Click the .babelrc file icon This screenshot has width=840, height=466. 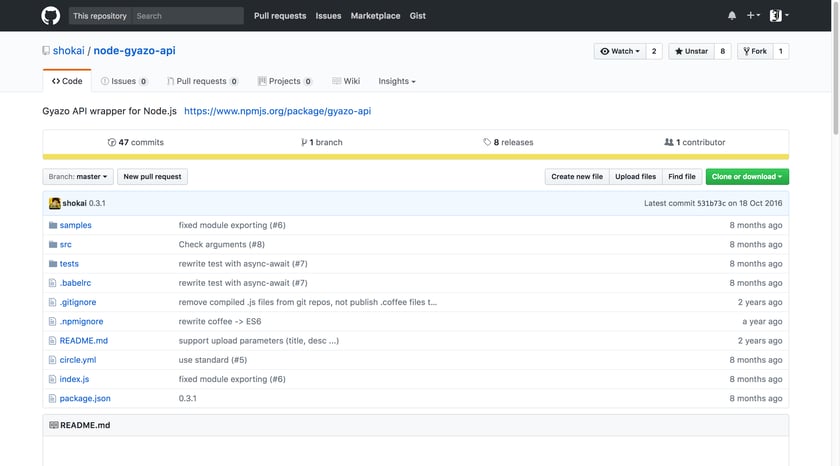pyautogui.click(x=52, y=283)
